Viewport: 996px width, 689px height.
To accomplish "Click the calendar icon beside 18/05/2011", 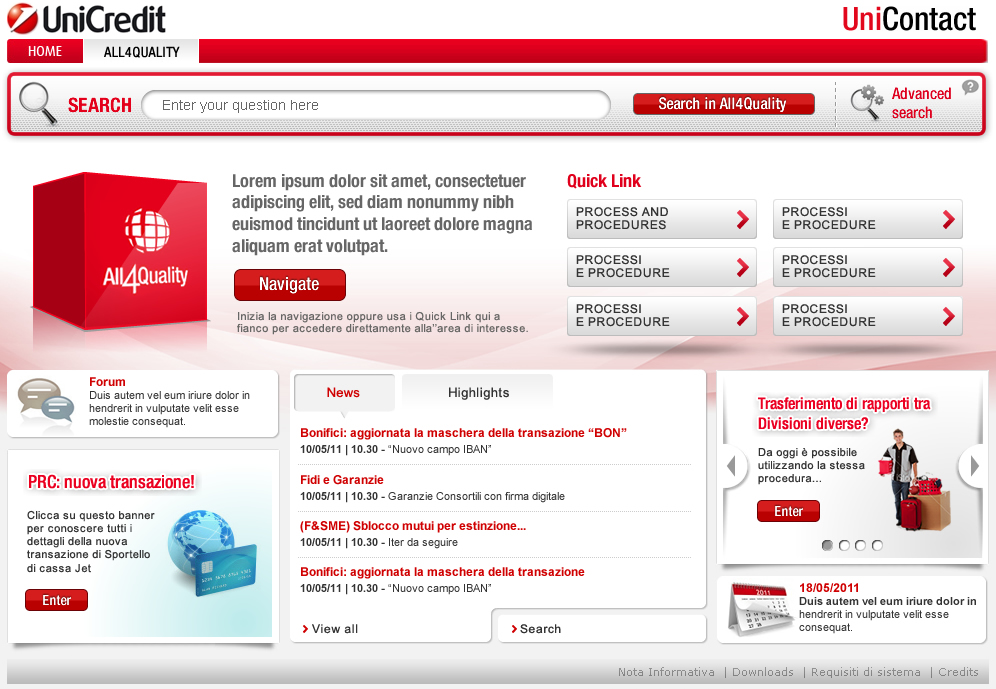I will click(x=760, y=609).
